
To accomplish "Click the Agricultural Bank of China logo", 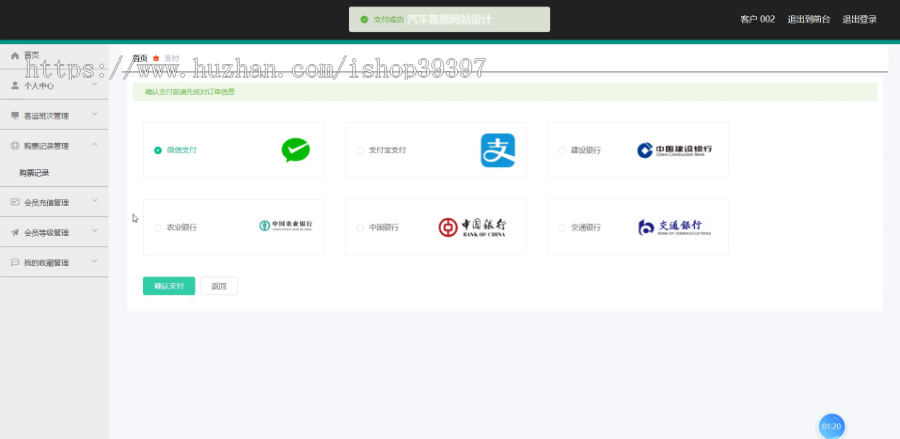I will 285,226.
